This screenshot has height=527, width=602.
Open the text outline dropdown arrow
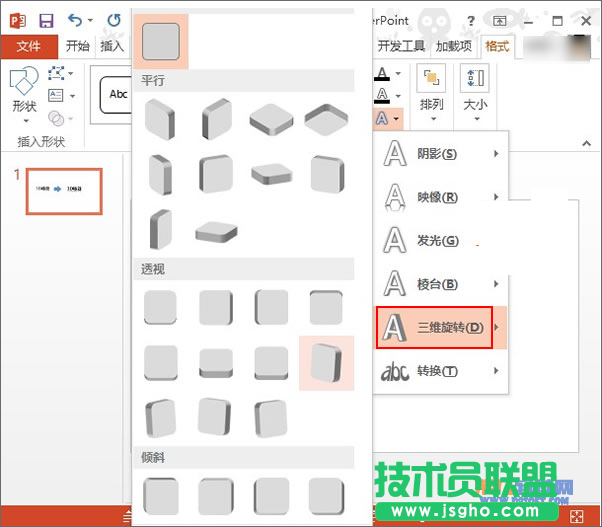coord(398,96)
